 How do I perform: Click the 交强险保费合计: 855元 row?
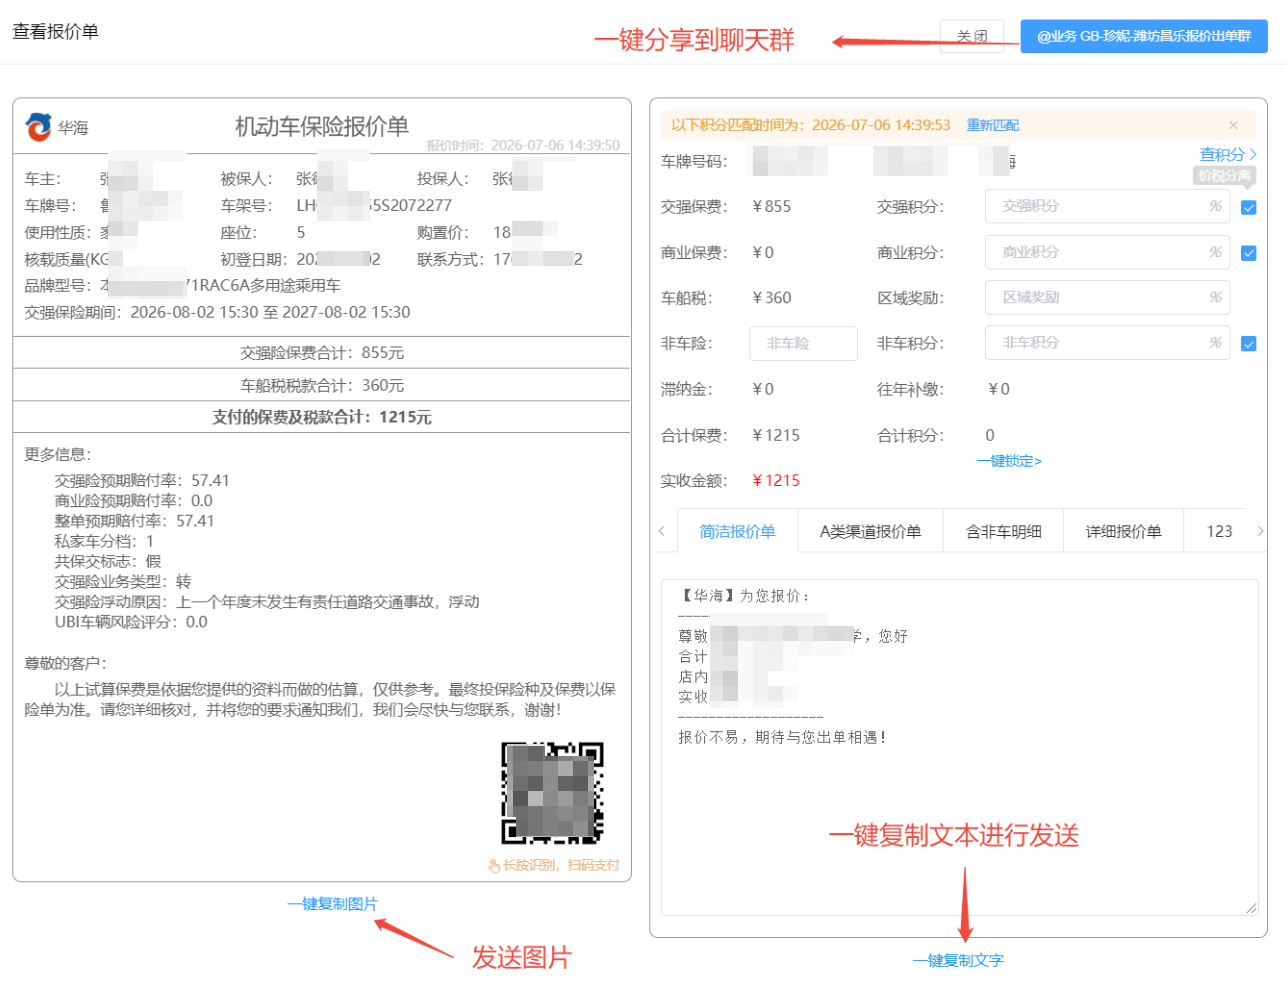point(322,353)
